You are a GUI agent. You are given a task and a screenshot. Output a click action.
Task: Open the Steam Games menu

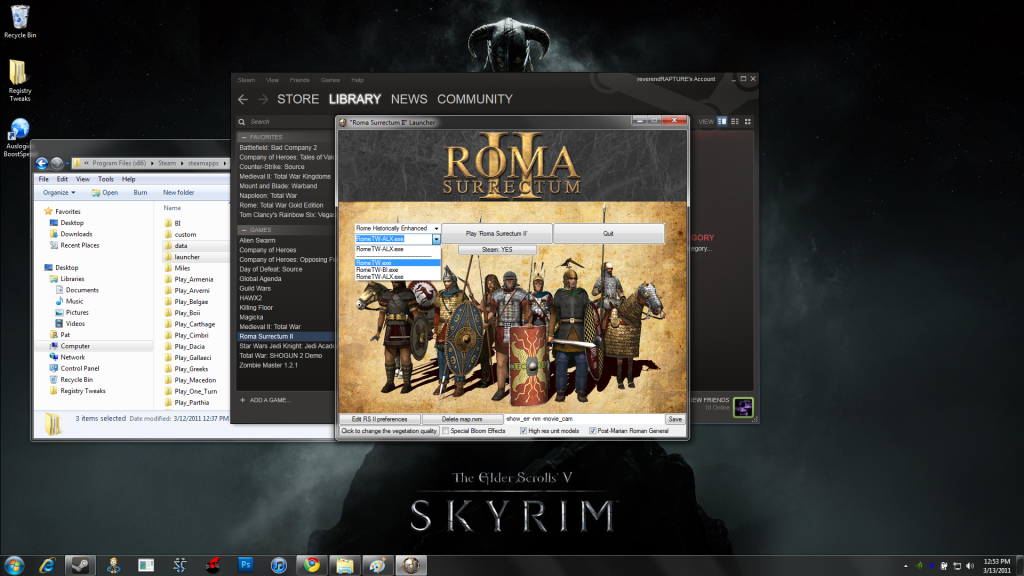point(330,80)
